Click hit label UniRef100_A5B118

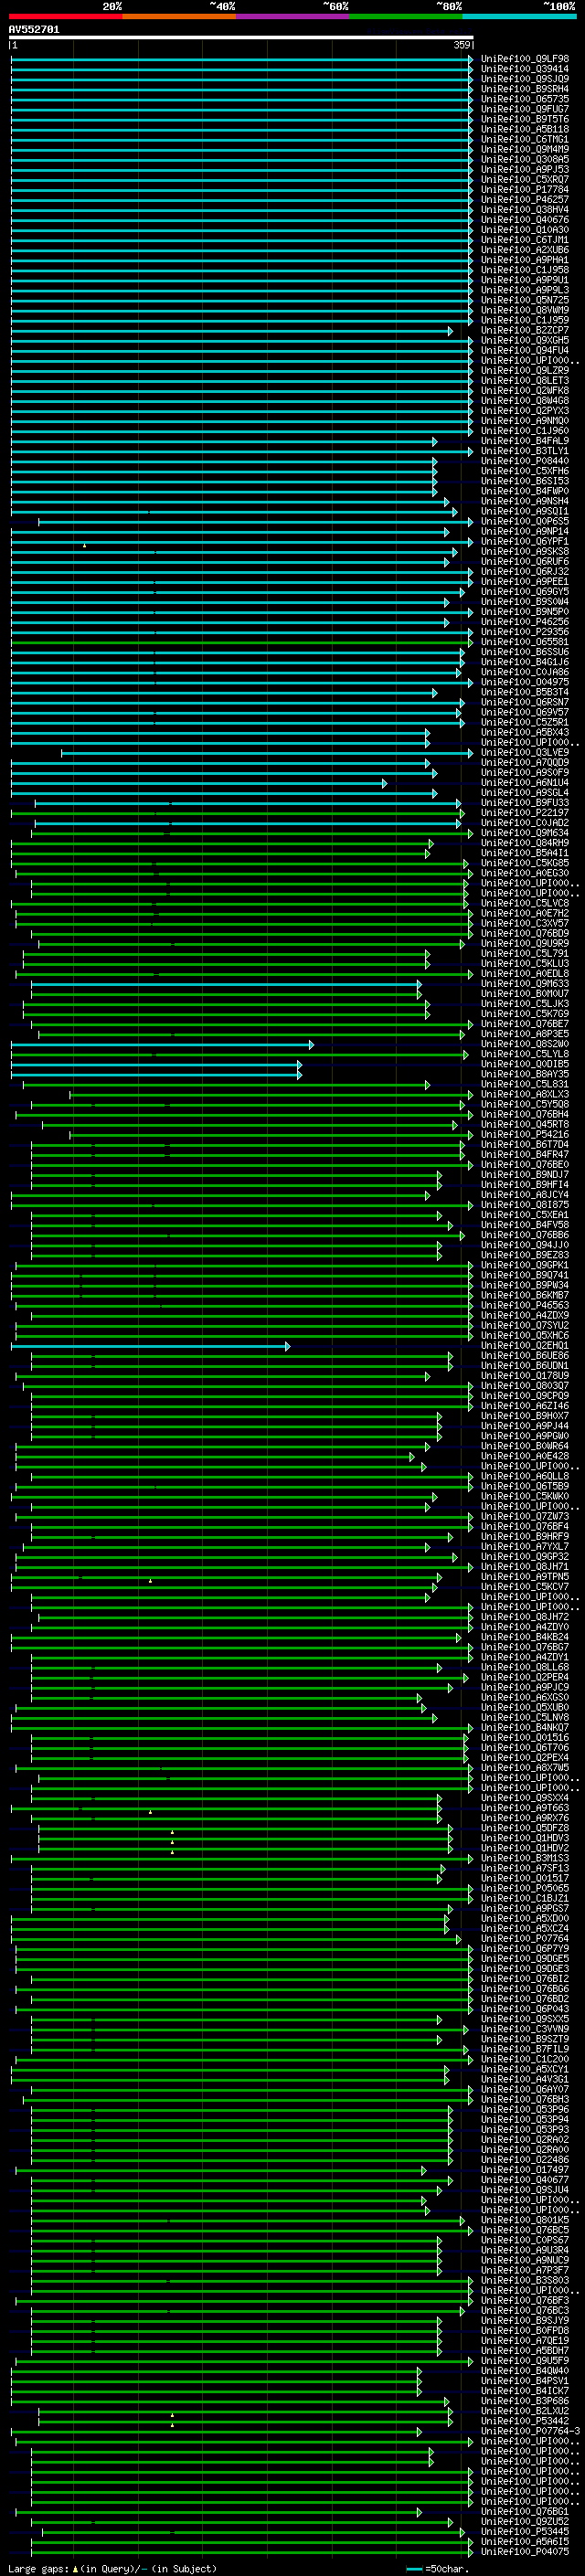(525, 130)
